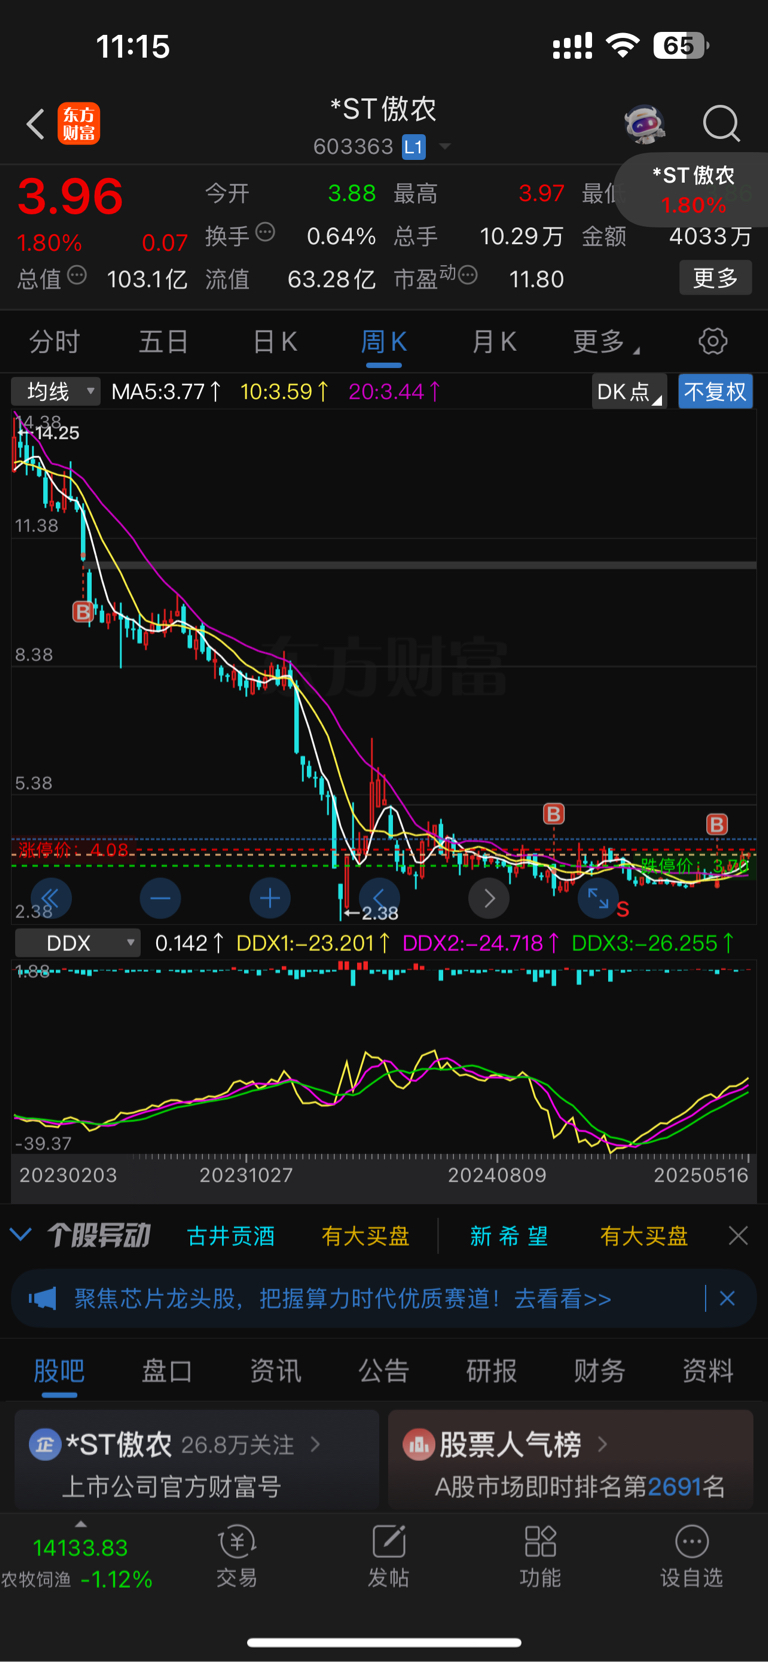
Task: Switch to the 资料 tab
Action: click(708, 1370)
